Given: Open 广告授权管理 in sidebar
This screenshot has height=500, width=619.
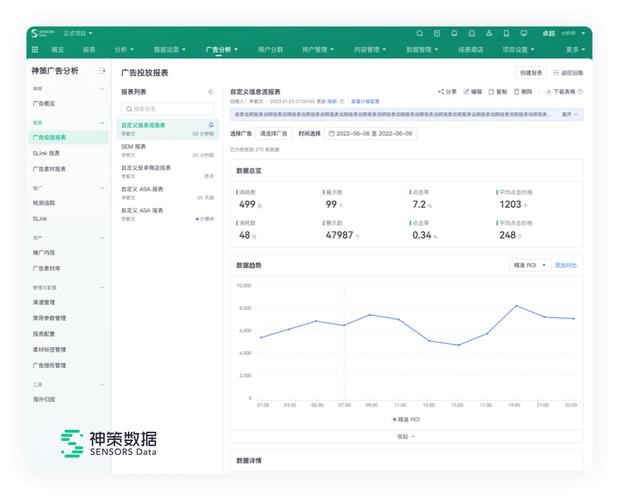Looking at the screenshot, I should (x=49, y=365).
